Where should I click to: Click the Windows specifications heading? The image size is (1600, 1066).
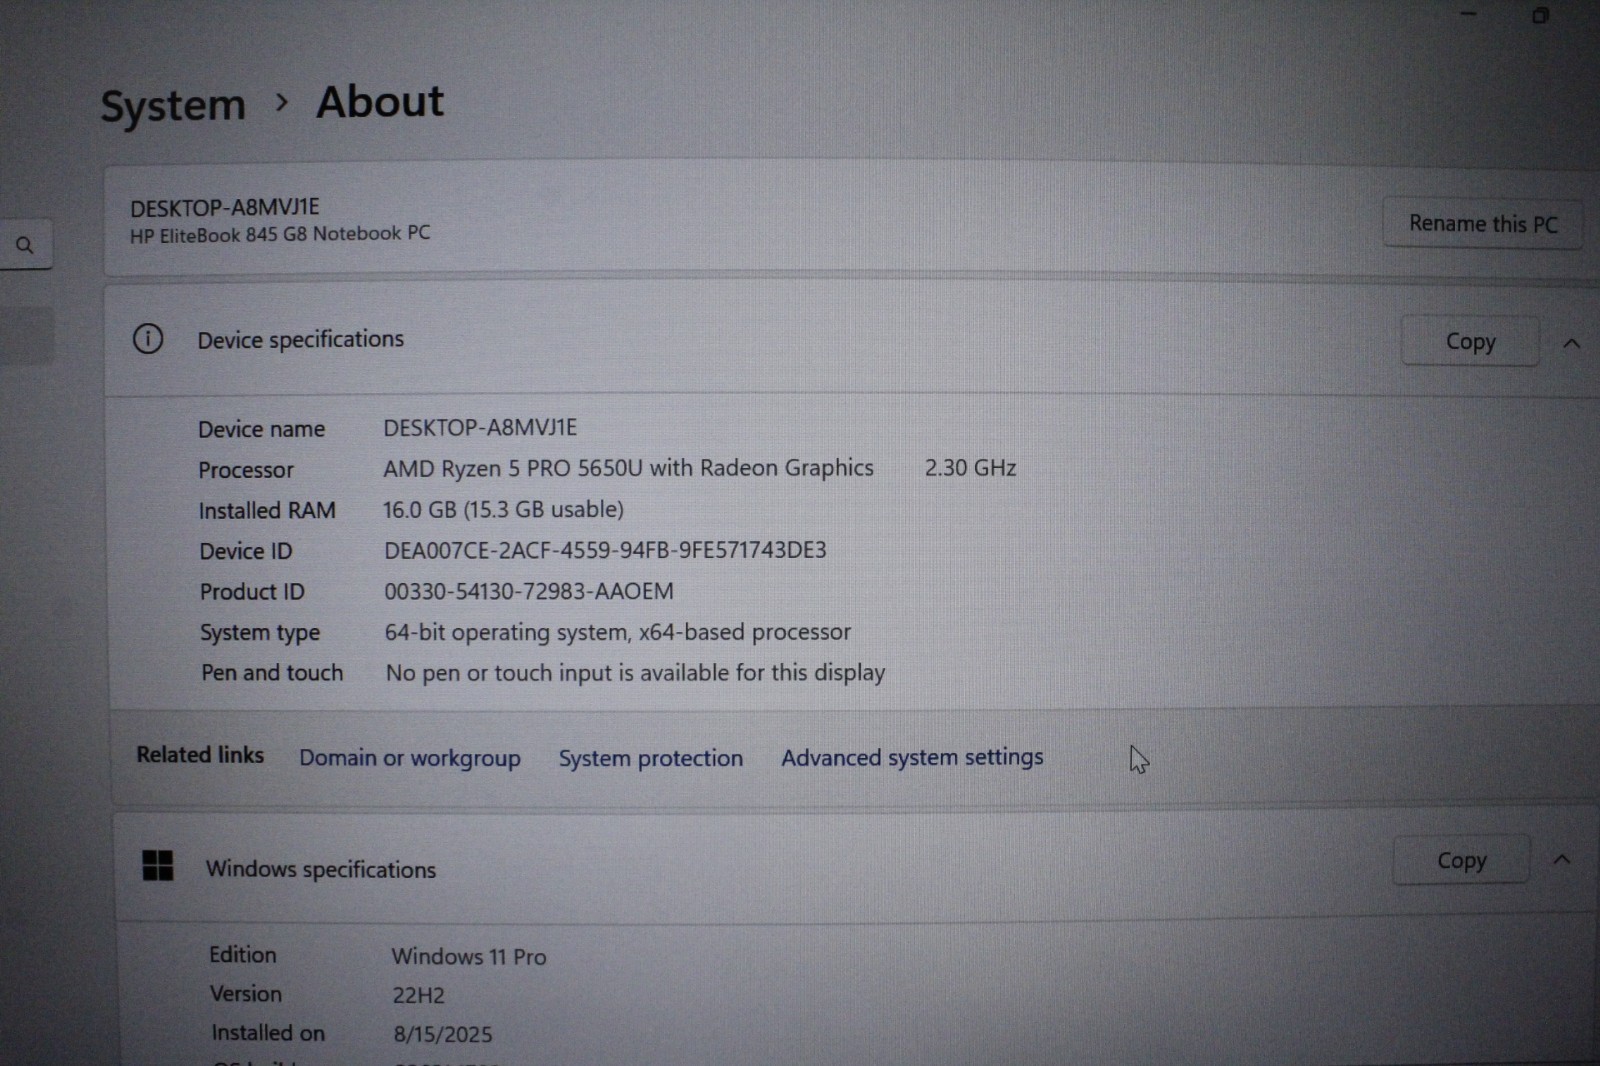(321, 869)
